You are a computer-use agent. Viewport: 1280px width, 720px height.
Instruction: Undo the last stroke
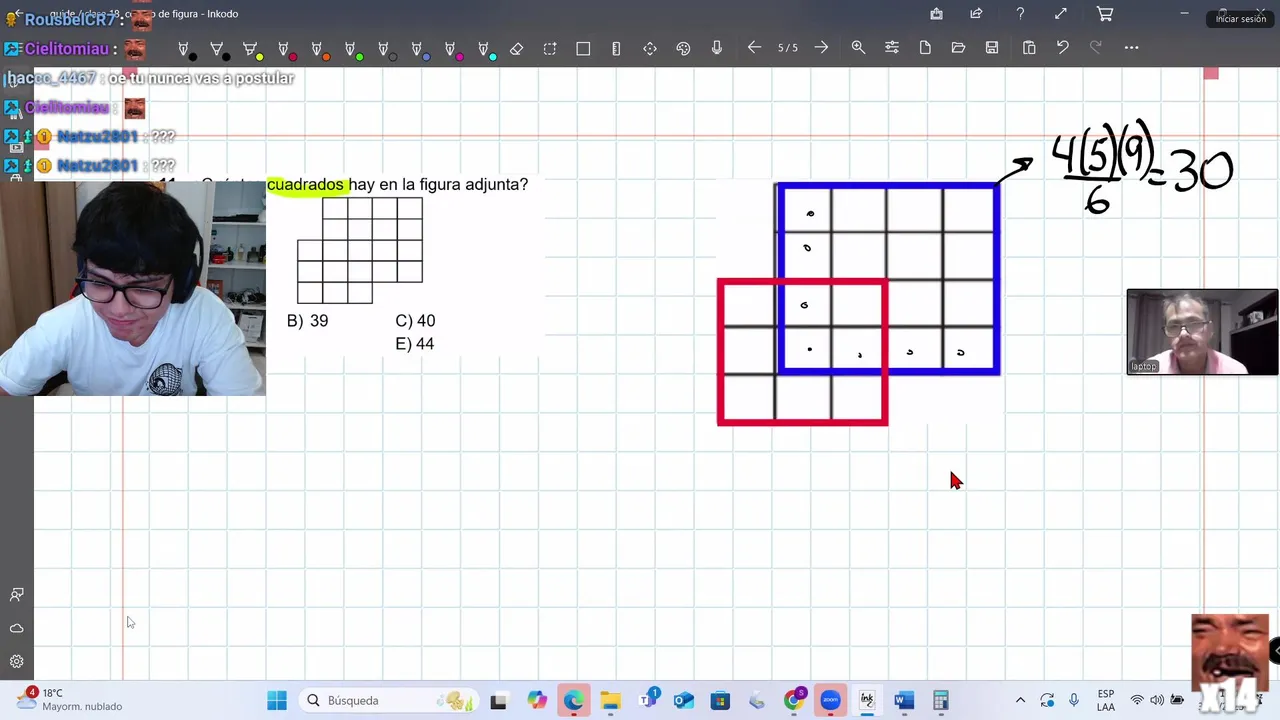point(1062,47)
